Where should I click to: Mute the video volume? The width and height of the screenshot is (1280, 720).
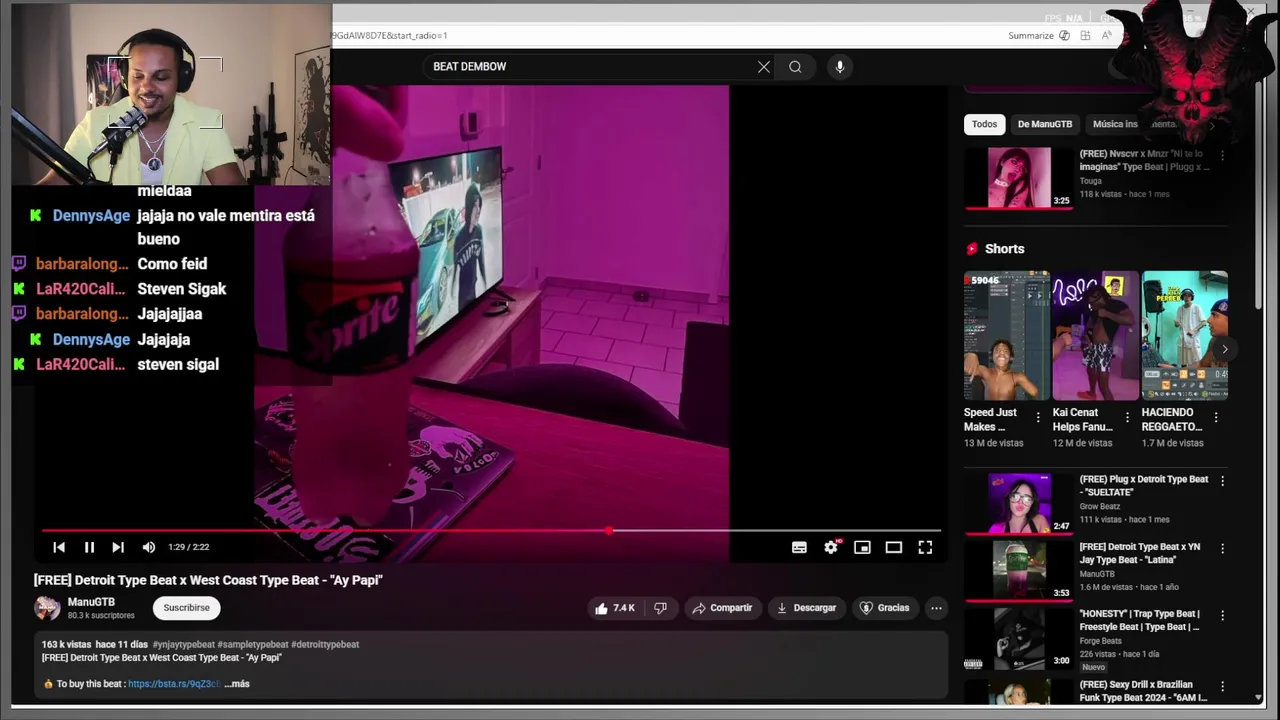click(149, 547)
